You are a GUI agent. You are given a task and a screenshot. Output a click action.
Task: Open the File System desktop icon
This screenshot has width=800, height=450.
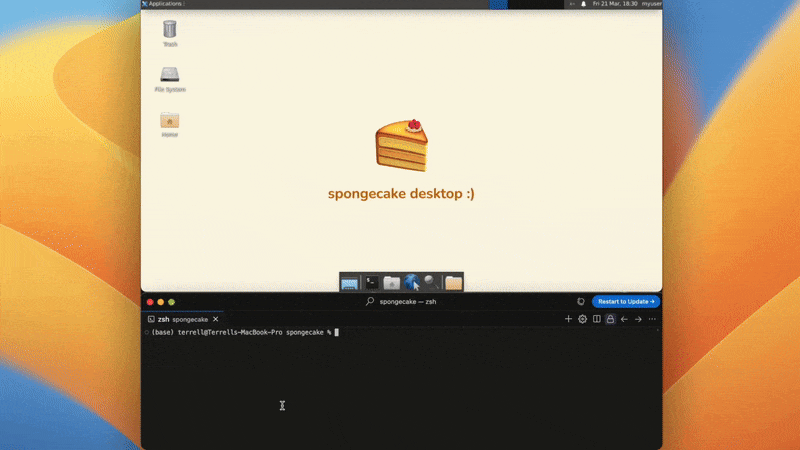(170, 79)
